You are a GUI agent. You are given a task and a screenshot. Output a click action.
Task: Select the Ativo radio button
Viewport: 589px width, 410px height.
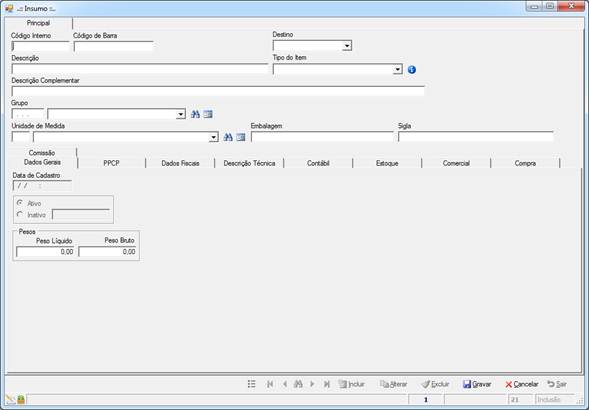20,203
